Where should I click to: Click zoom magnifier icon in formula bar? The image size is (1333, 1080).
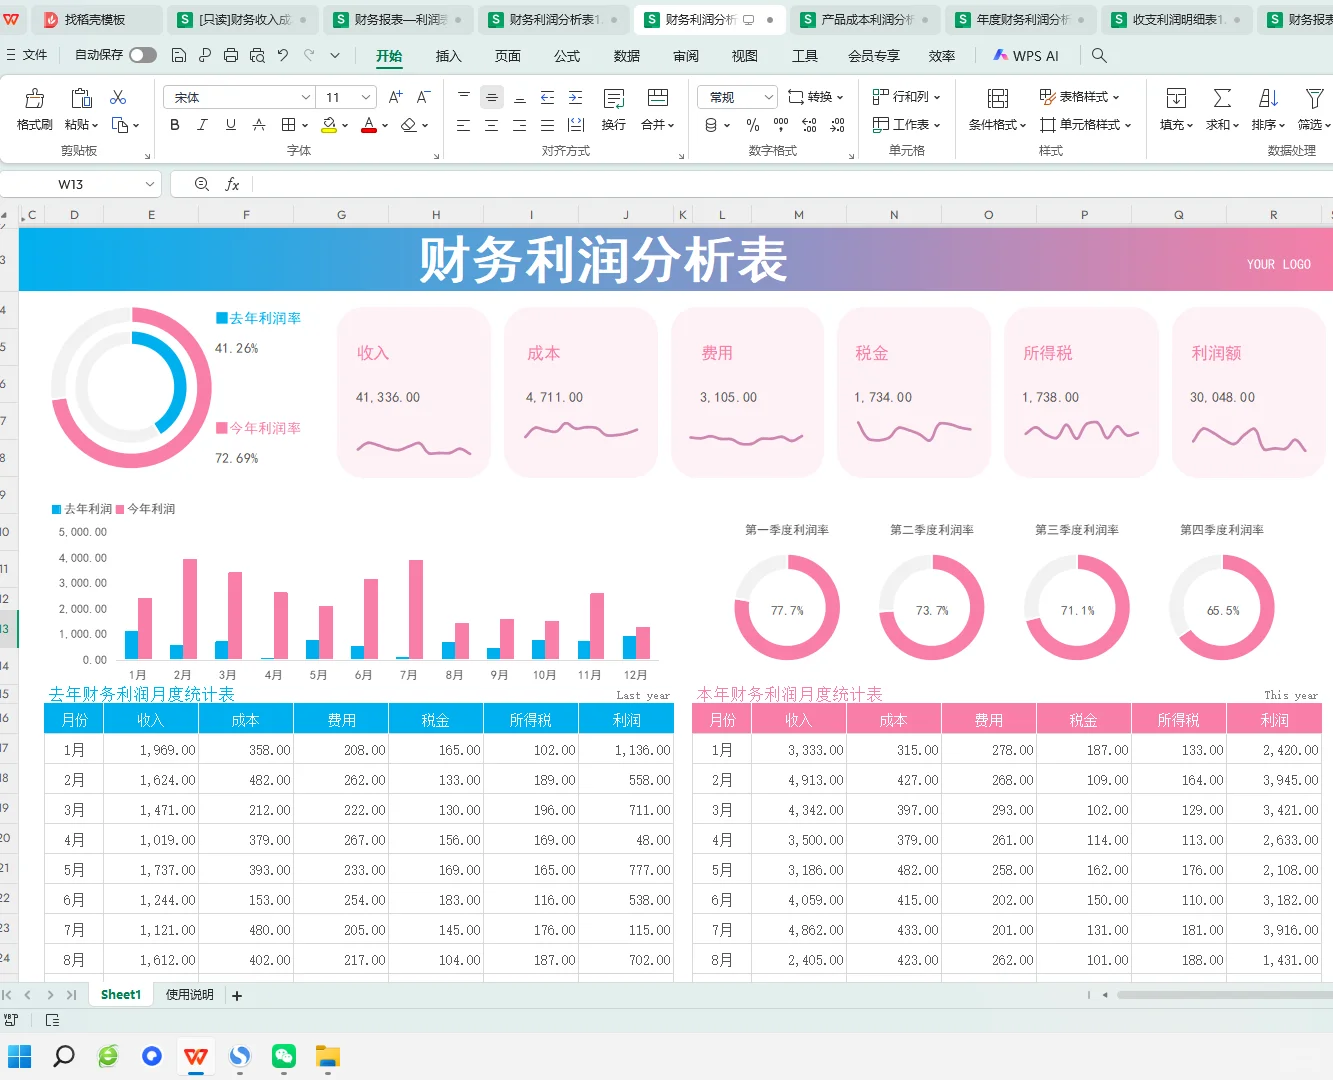pyautogui.click(x=202, y=184)
